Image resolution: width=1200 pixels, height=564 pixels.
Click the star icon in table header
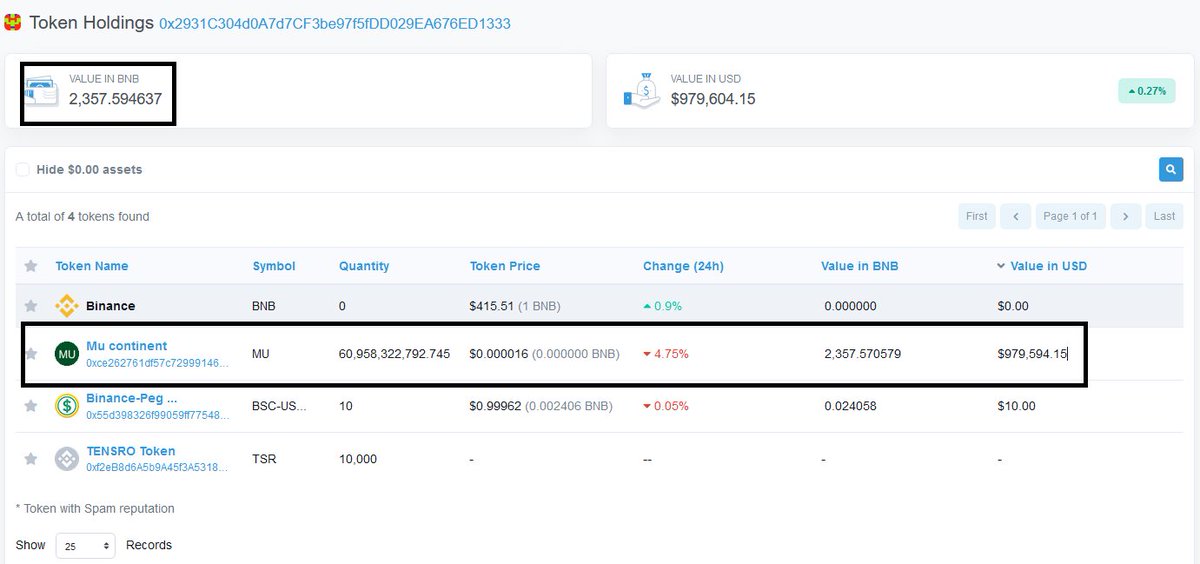click(31, 266)
